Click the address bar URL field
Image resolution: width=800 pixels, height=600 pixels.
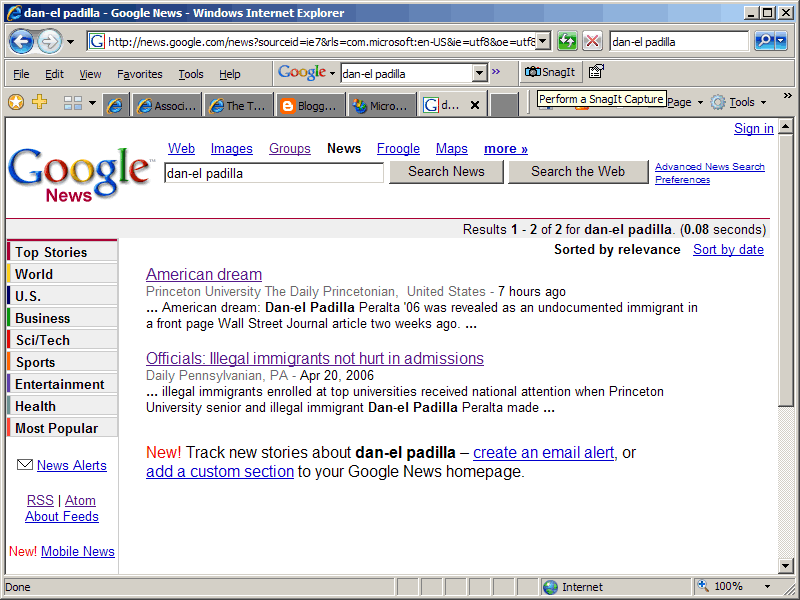click(312, 41)
